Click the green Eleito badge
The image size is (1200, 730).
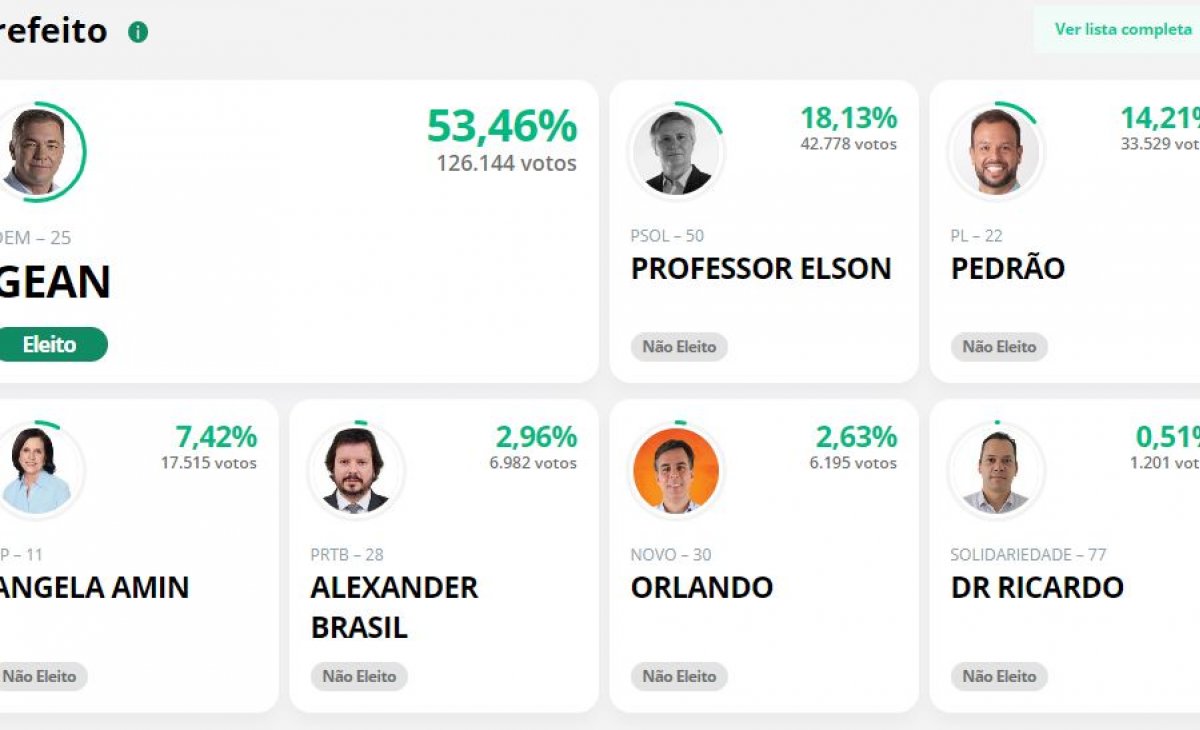tap(50, 345)
